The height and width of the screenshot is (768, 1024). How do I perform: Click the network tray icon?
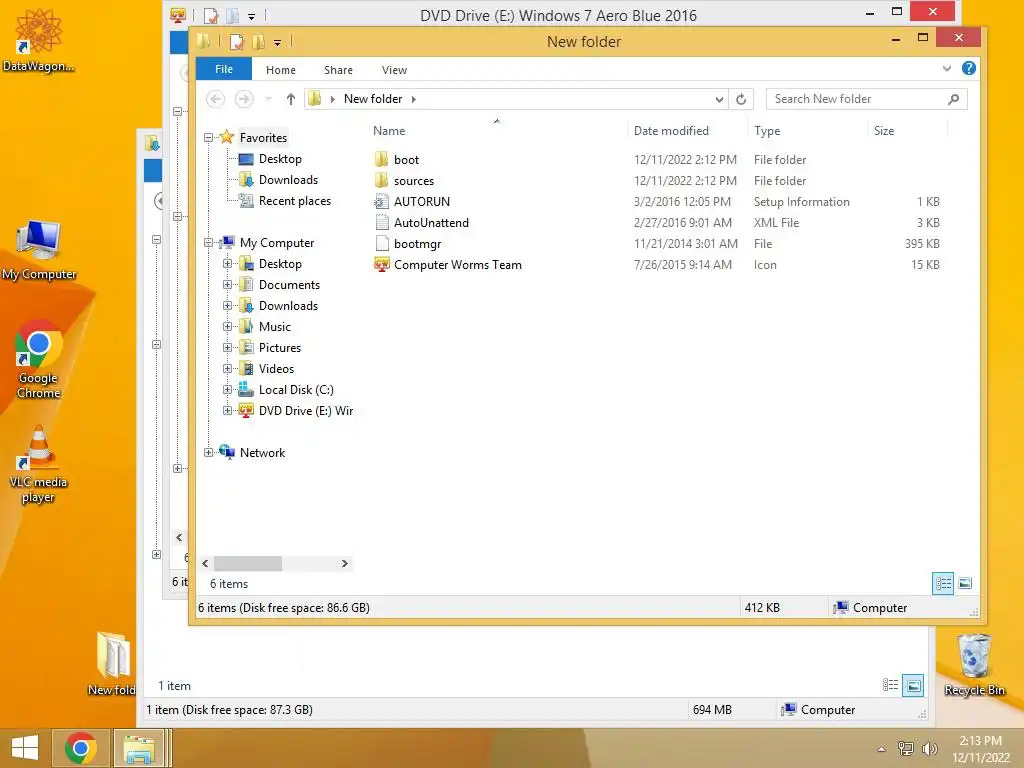[905, 748]
